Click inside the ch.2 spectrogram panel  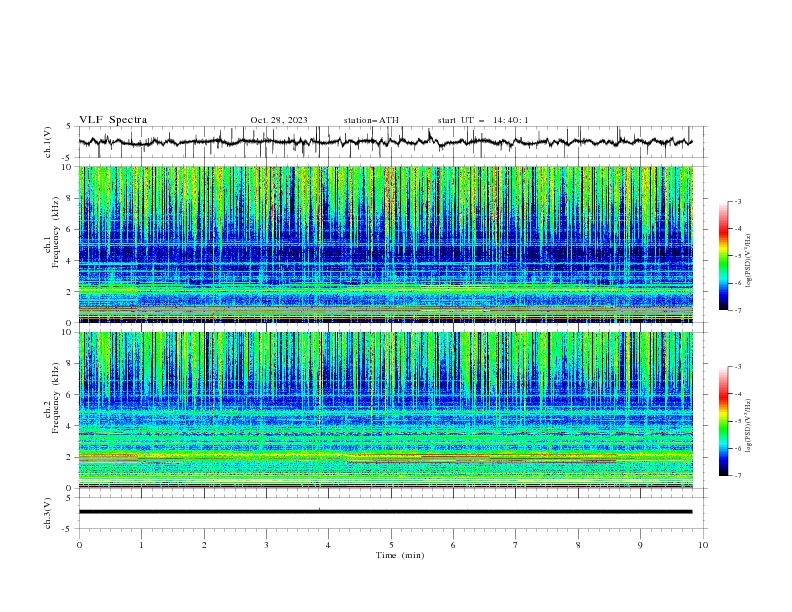386,410
